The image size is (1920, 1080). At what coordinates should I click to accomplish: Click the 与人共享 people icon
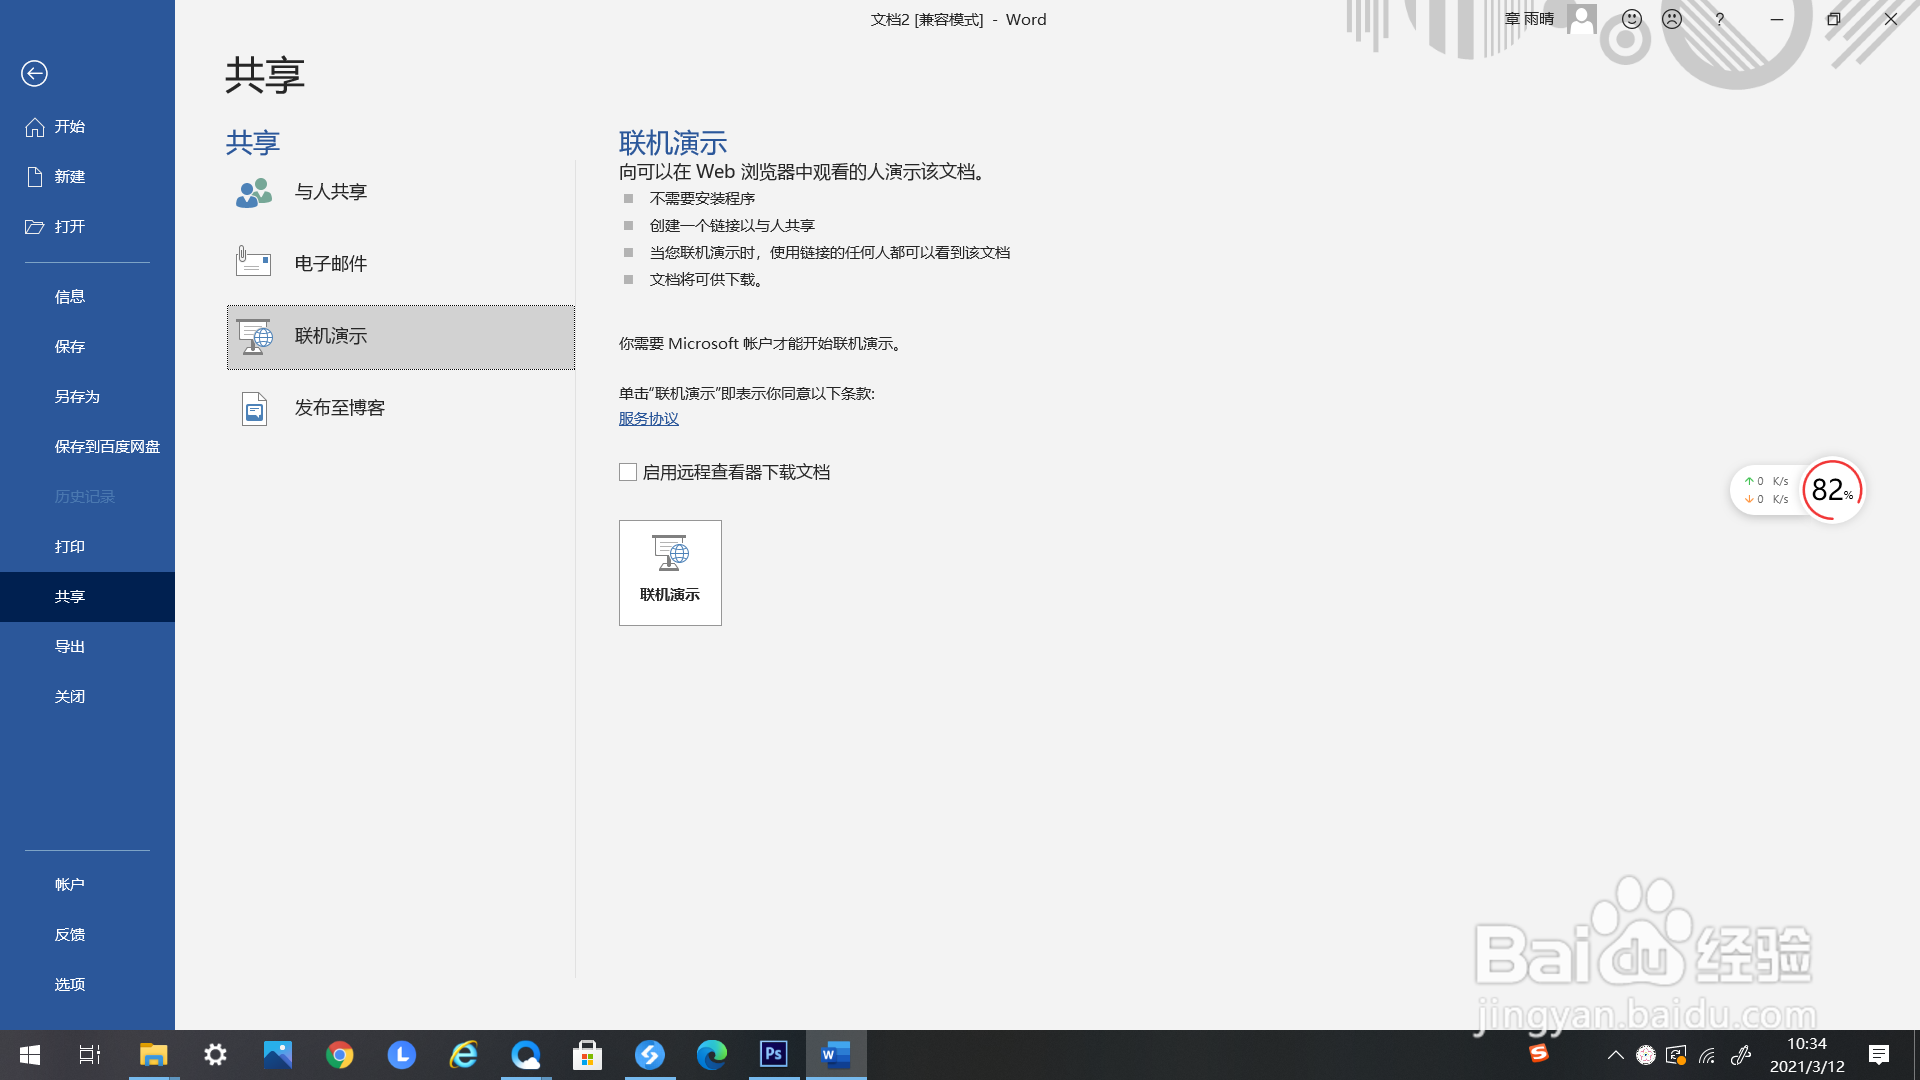pos(254,192)
